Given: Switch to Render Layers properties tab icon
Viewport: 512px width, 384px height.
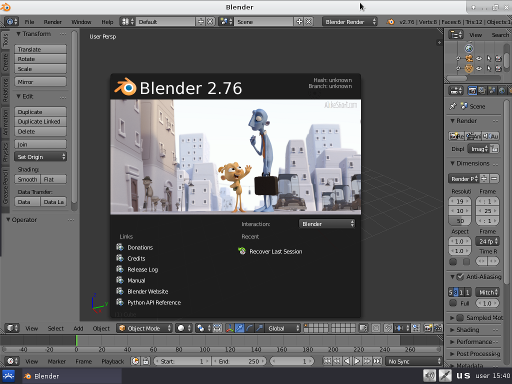Looking at the screenshot, I should (482, 90).
